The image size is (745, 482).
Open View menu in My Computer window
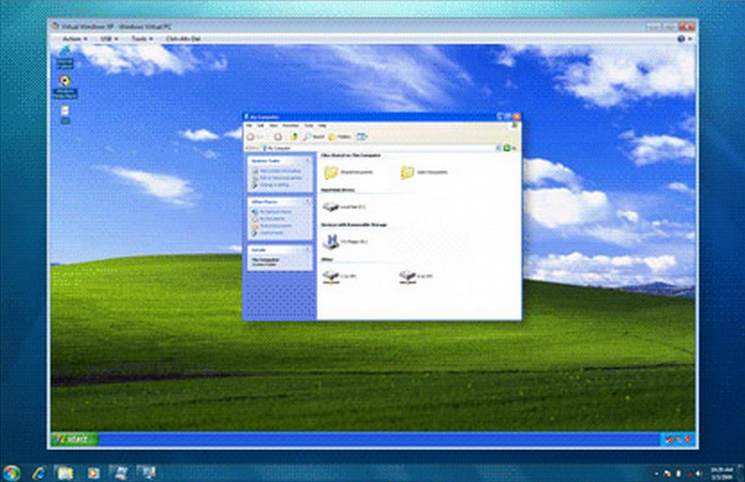tap(273, 125)
